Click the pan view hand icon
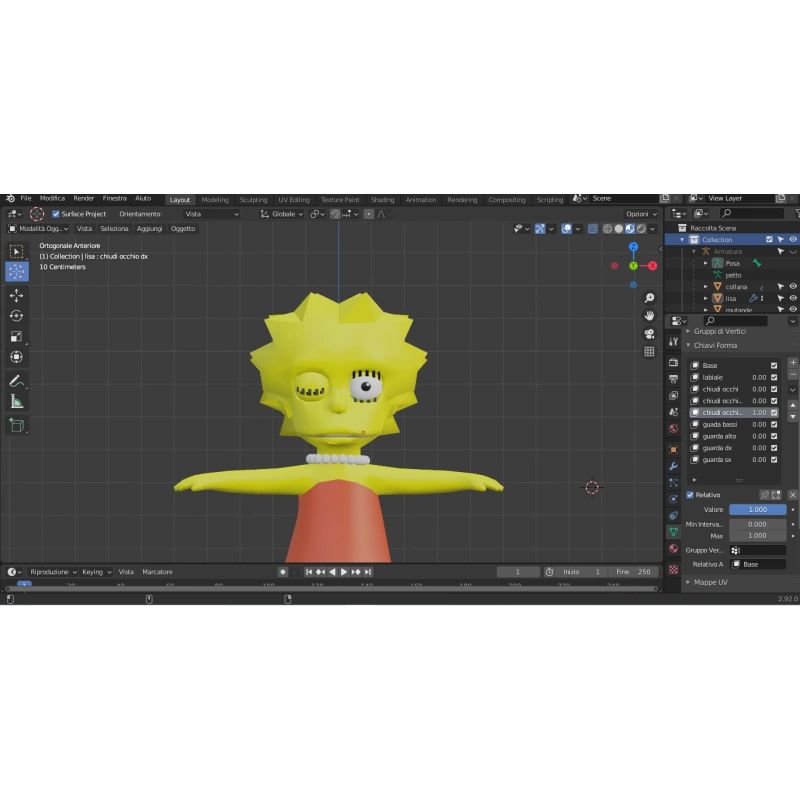 (649, 316)
